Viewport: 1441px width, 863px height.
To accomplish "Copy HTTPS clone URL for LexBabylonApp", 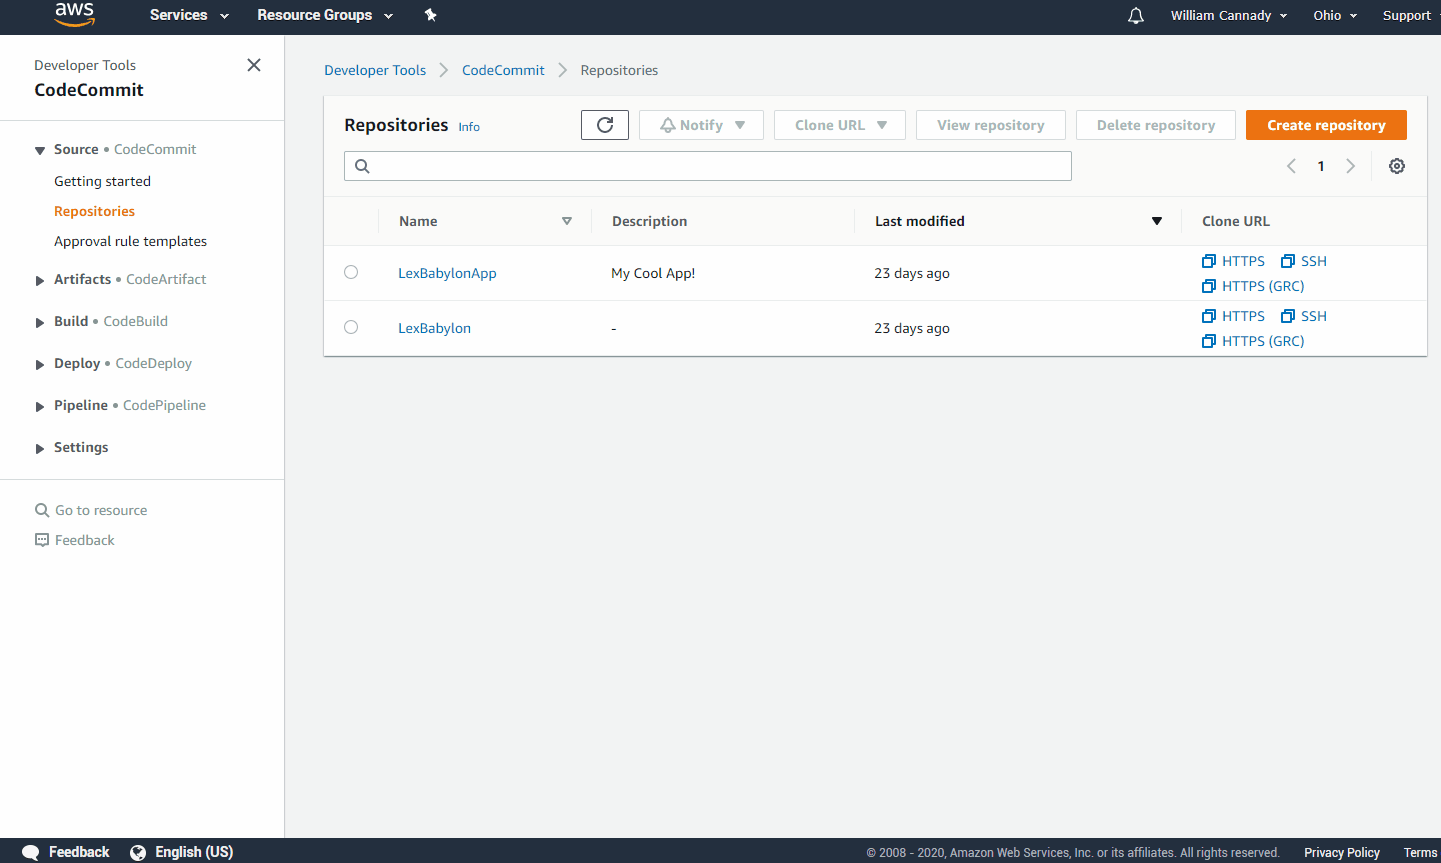I will point(1234,261).
